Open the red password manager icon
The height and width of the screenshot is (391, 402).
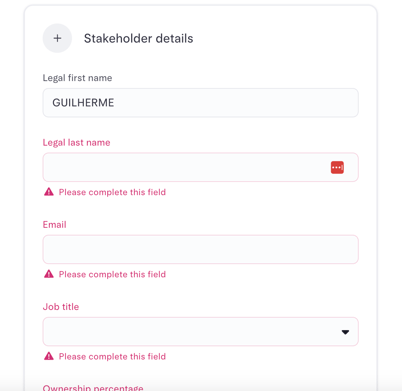(337, 167)
